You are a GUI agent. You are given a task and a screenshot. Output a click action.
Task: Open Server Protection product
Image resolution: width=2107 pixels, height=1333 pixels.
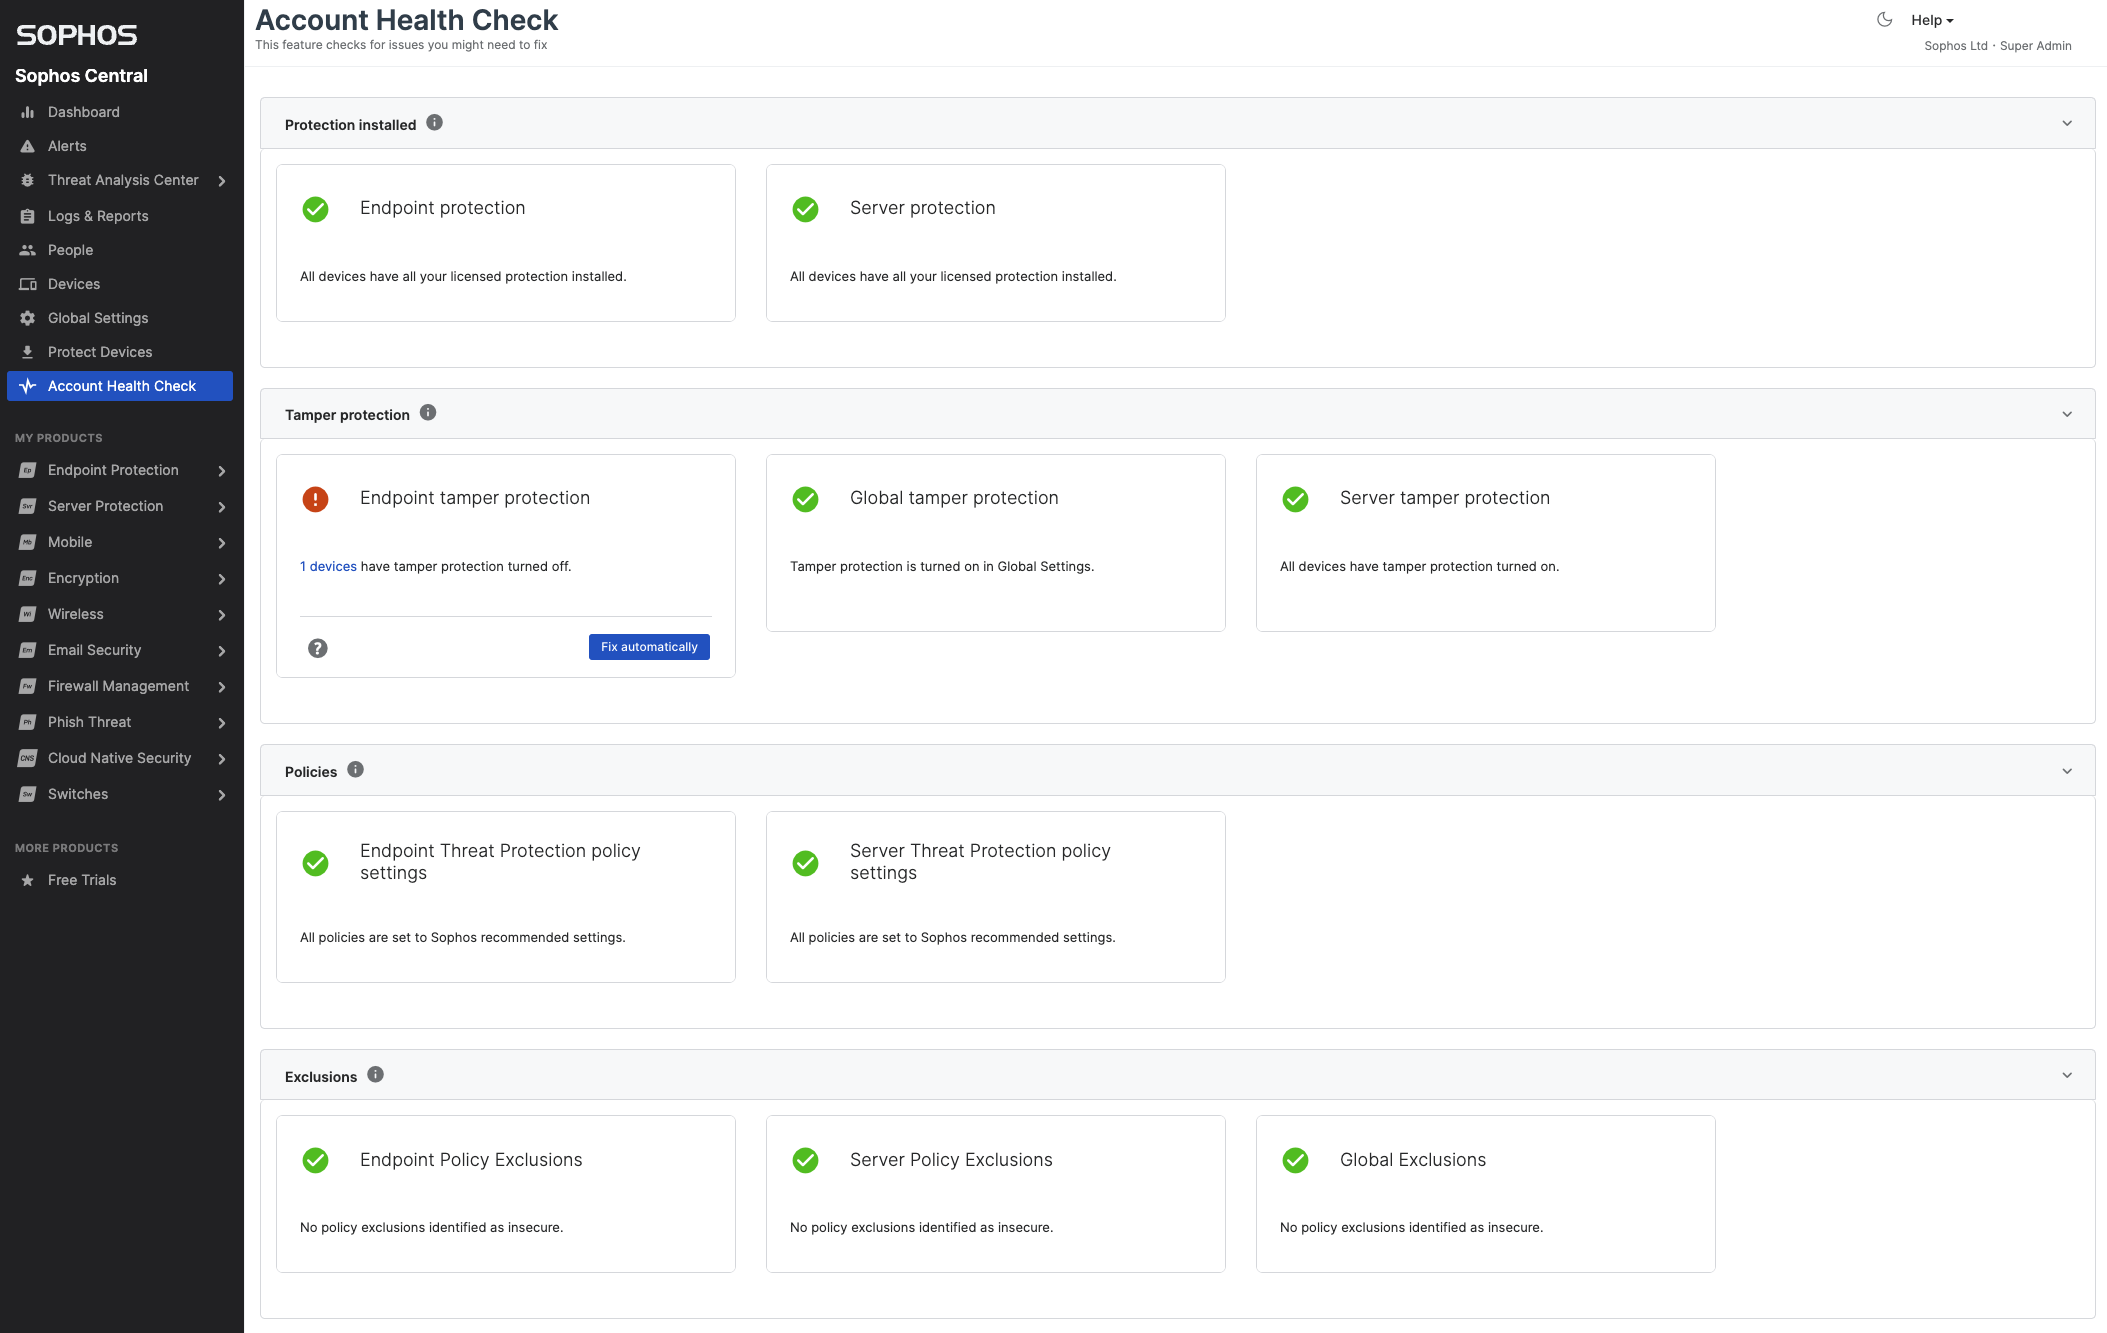point(105,506)
